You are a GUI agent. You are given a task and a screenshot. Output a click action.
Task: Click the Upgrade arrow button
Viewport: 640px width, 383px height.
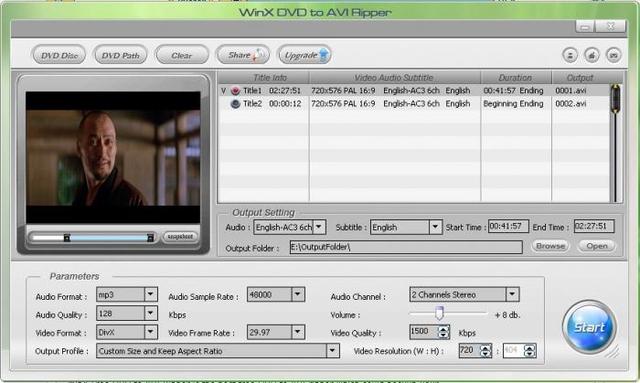[x=304, y=55]
